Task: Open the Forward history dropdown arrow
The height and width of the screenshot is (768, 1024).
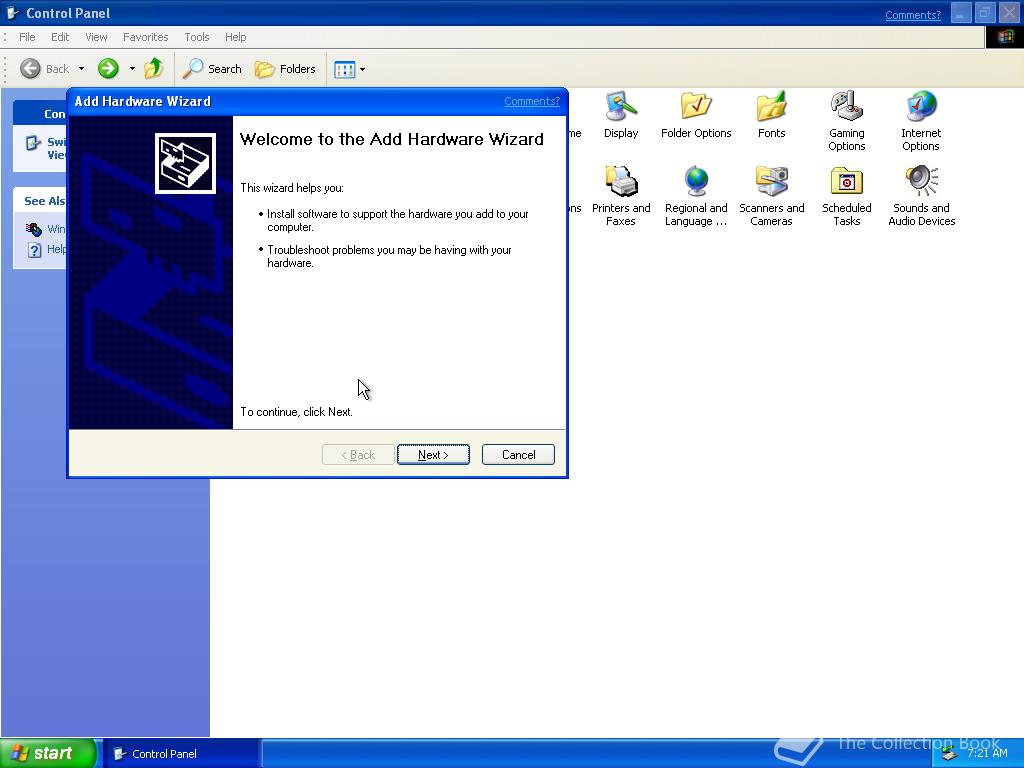Action: click(x=132, y=69)
